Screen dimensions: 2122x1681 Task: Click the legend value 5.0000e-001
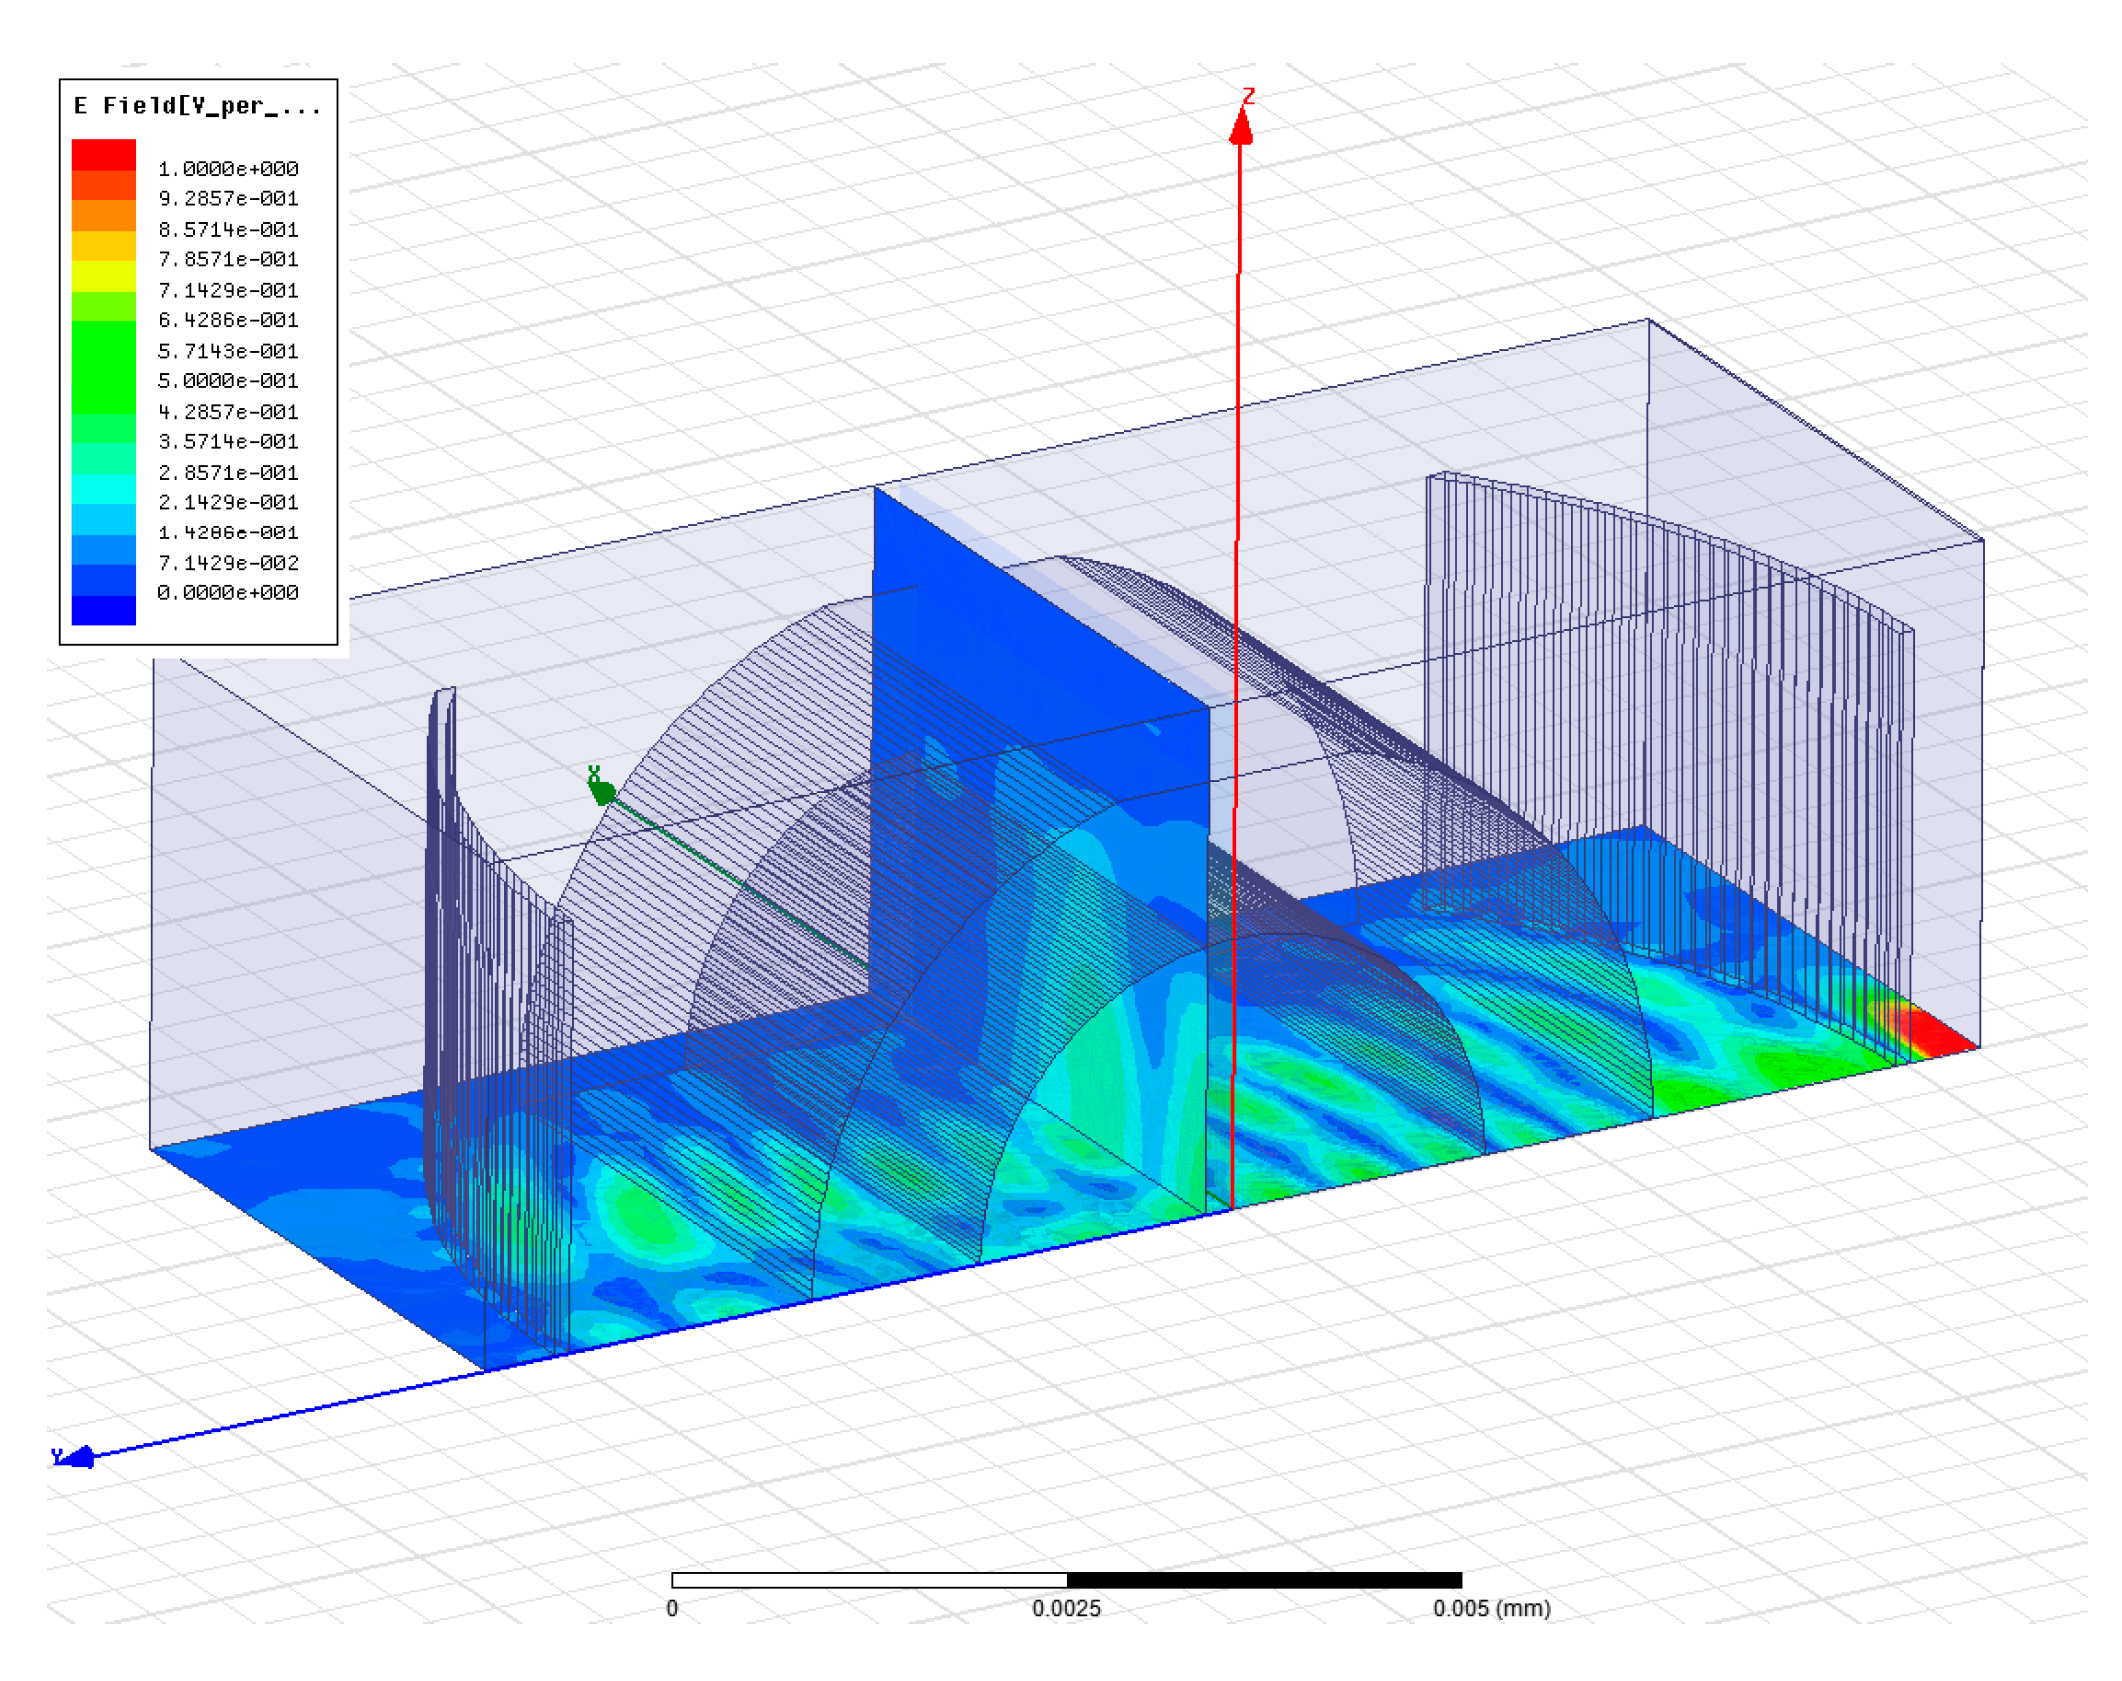tap(228, 381)
